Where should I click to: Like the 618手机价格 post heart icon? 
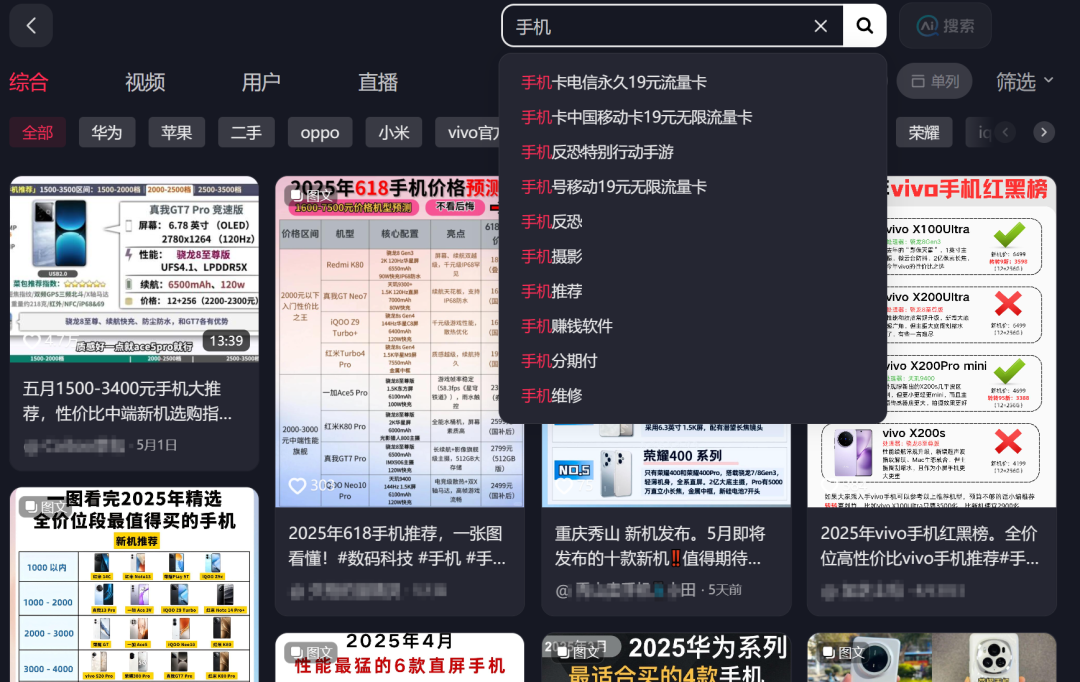[297, 486]
